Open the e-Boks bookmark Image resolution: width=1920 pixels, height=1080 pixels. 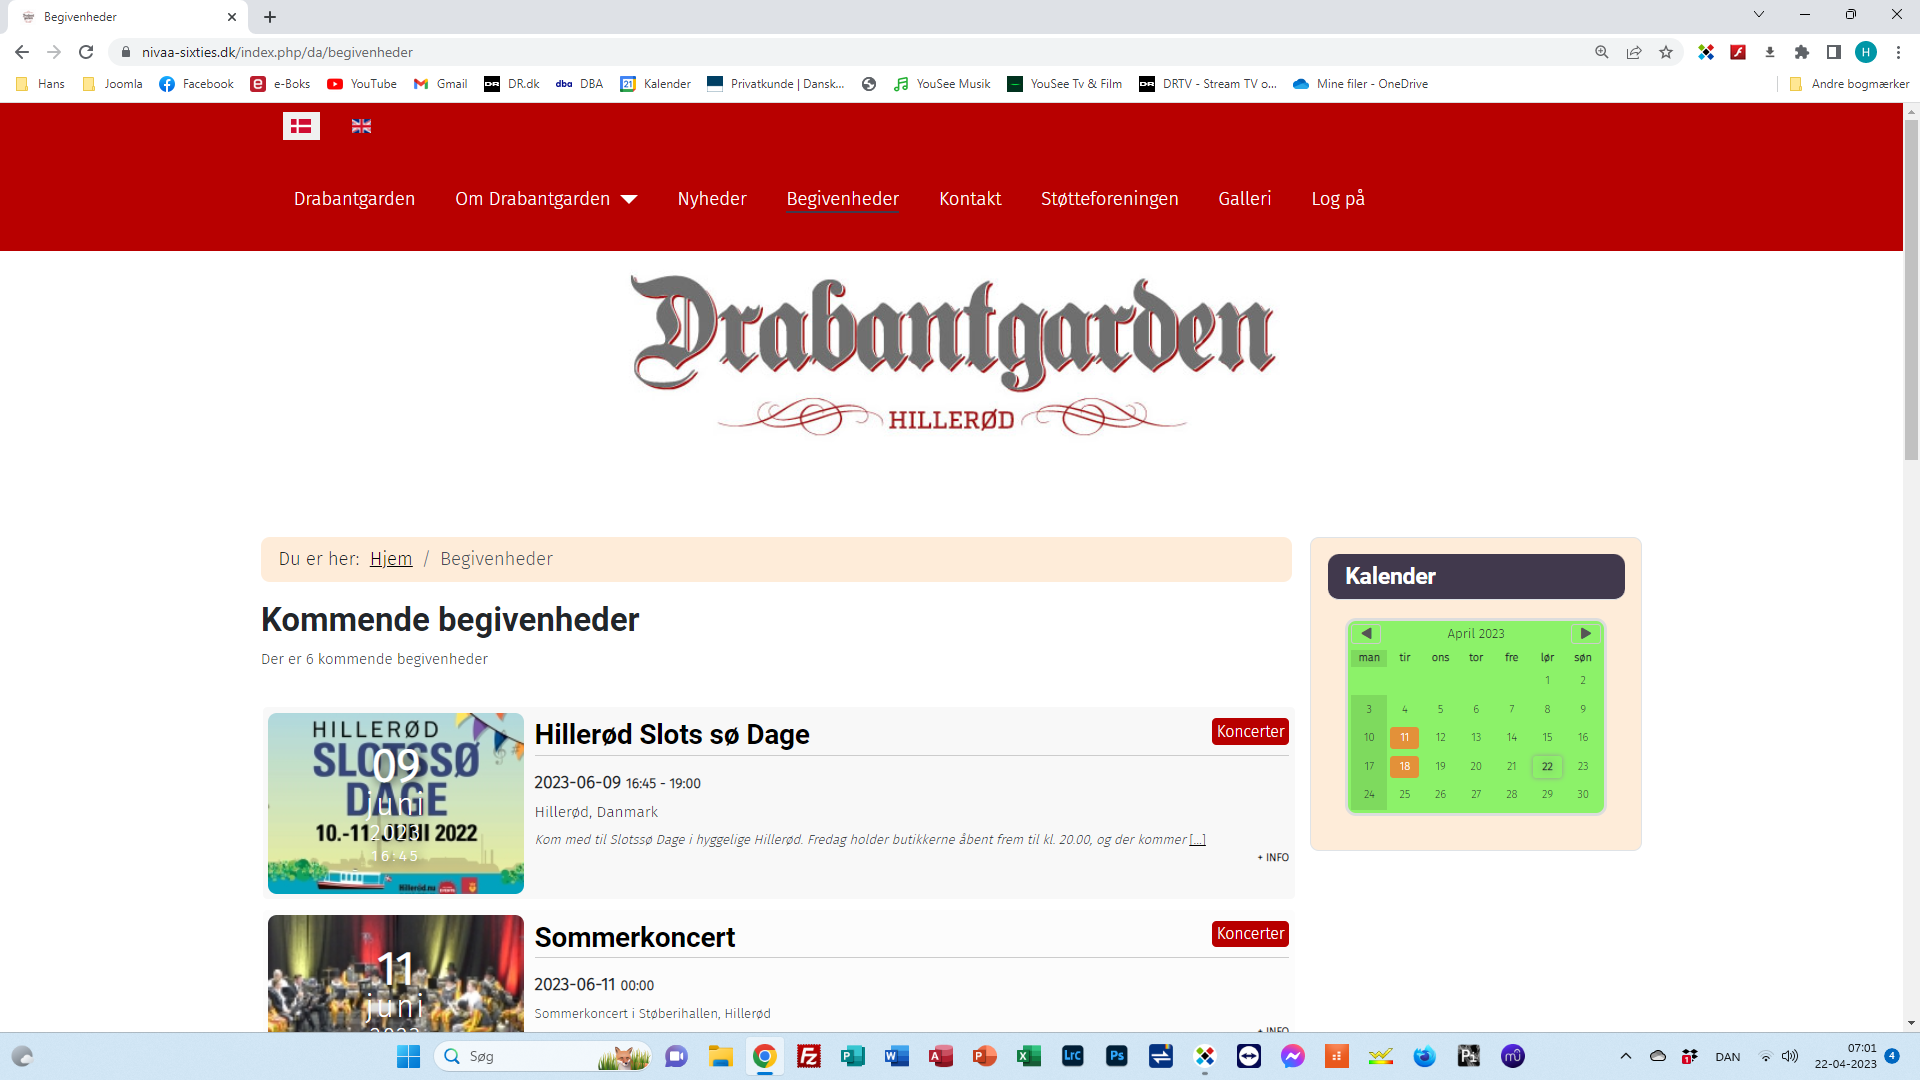(x=281, y=84)
